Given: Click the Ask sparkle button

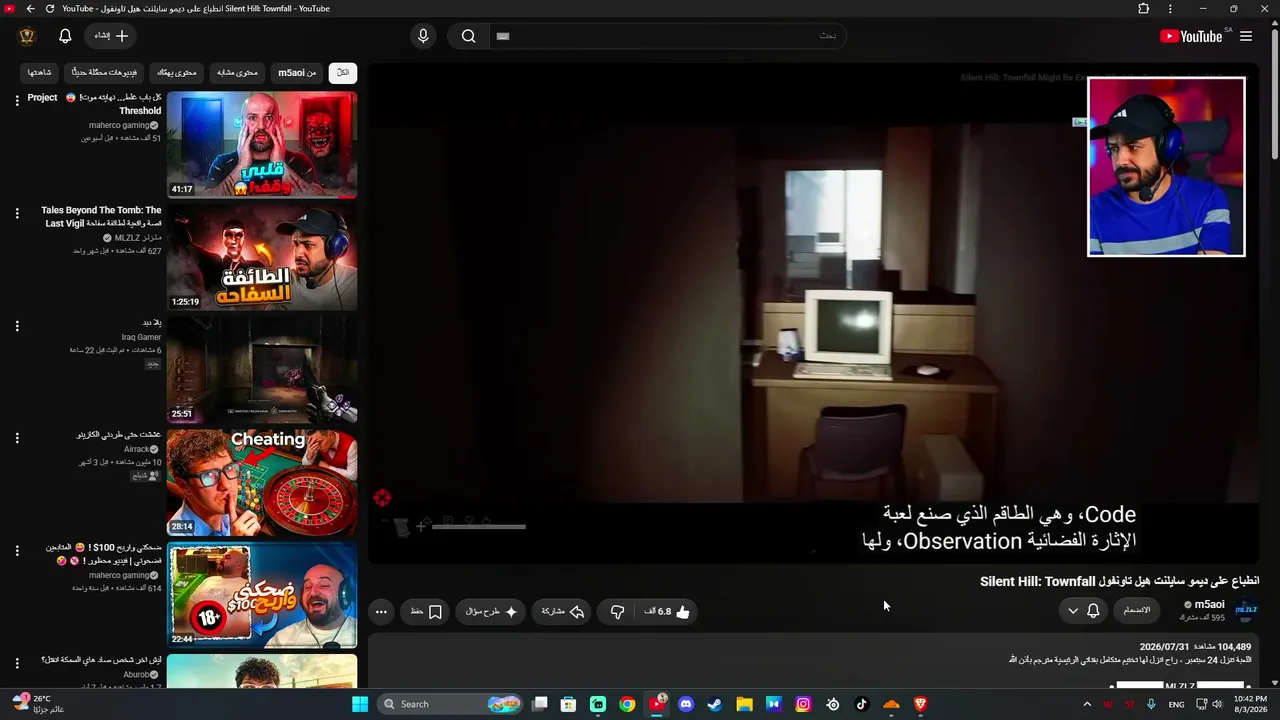Looking at the screenshot, I should click(492, 611).
